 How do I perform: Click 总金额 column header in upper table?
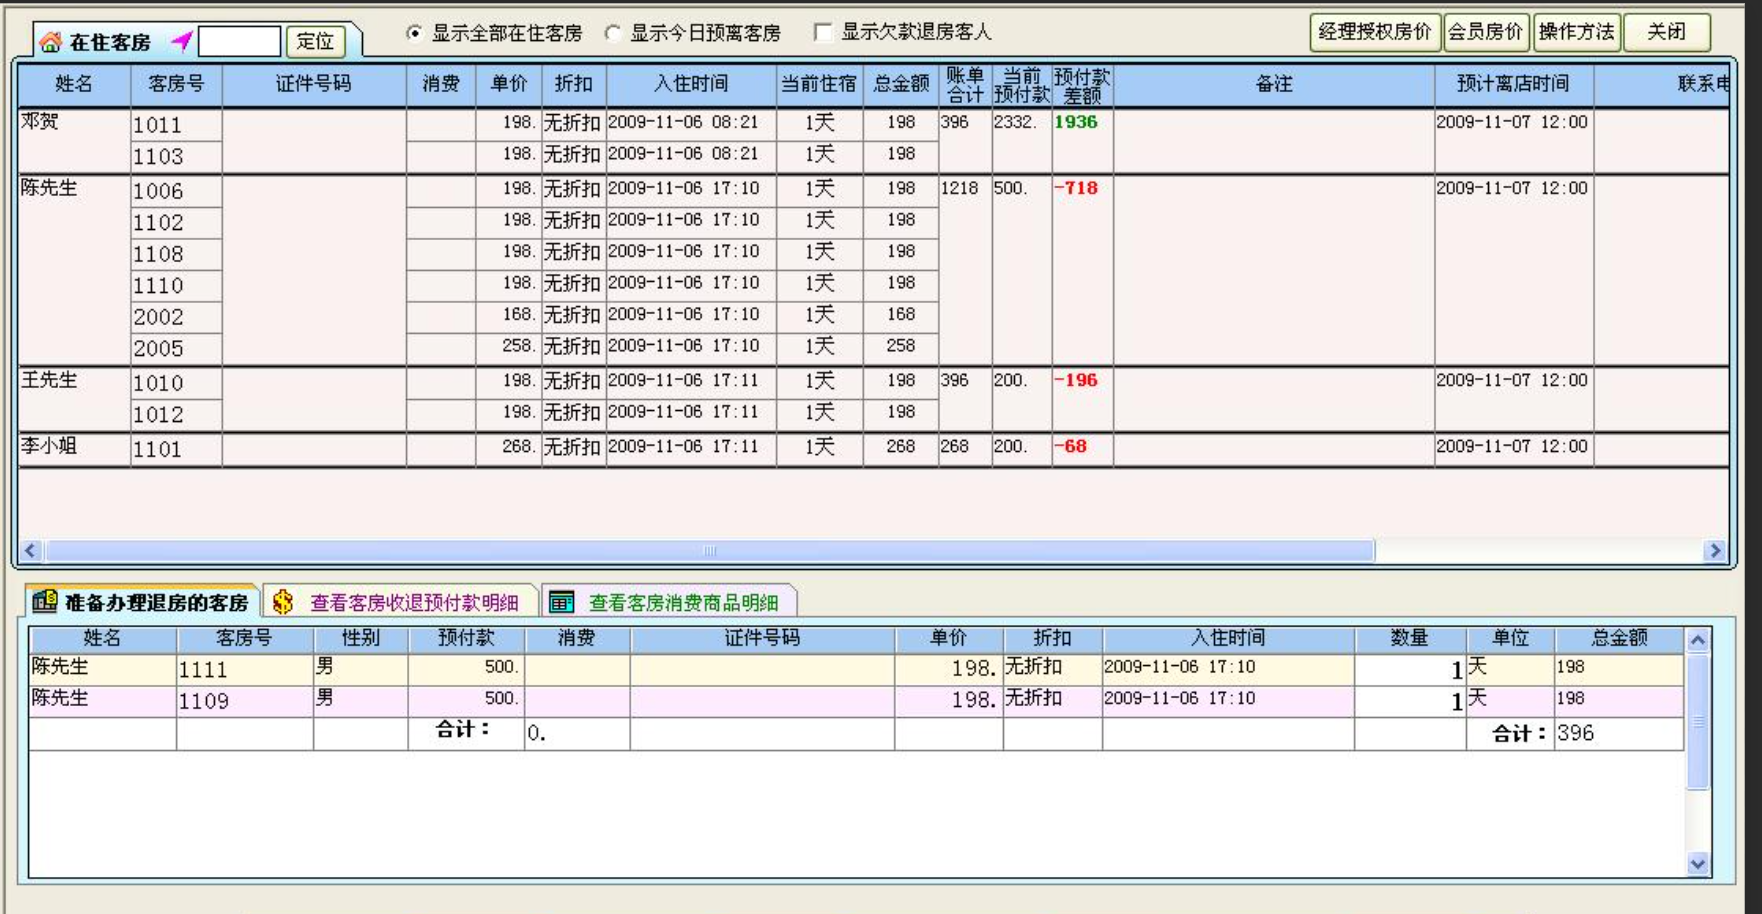pos(901,84)
